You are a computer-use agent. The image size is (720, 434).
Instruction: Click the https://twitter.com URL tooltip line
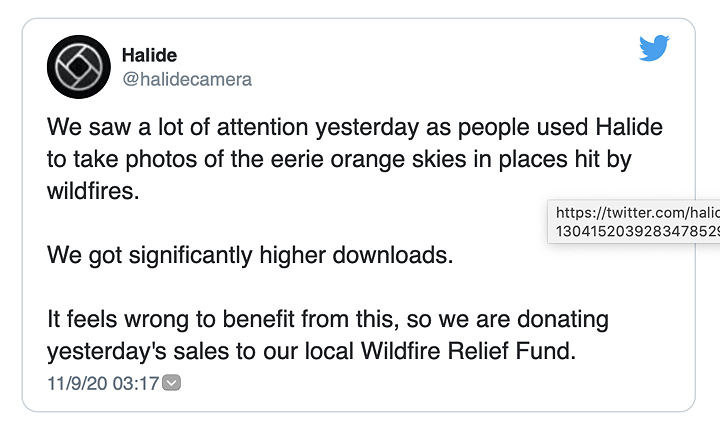point(637,213)
